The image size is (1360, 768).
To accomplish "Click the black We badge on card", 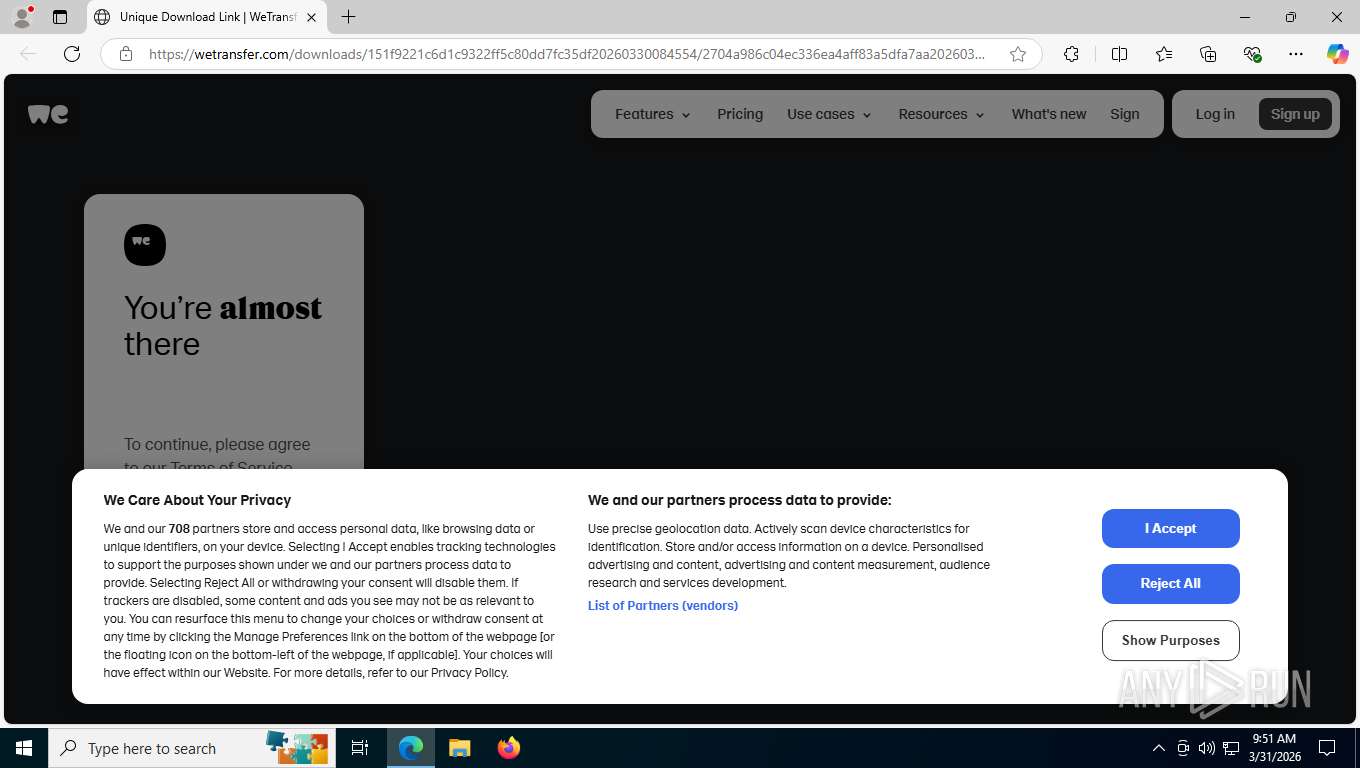I will [145, 245].
